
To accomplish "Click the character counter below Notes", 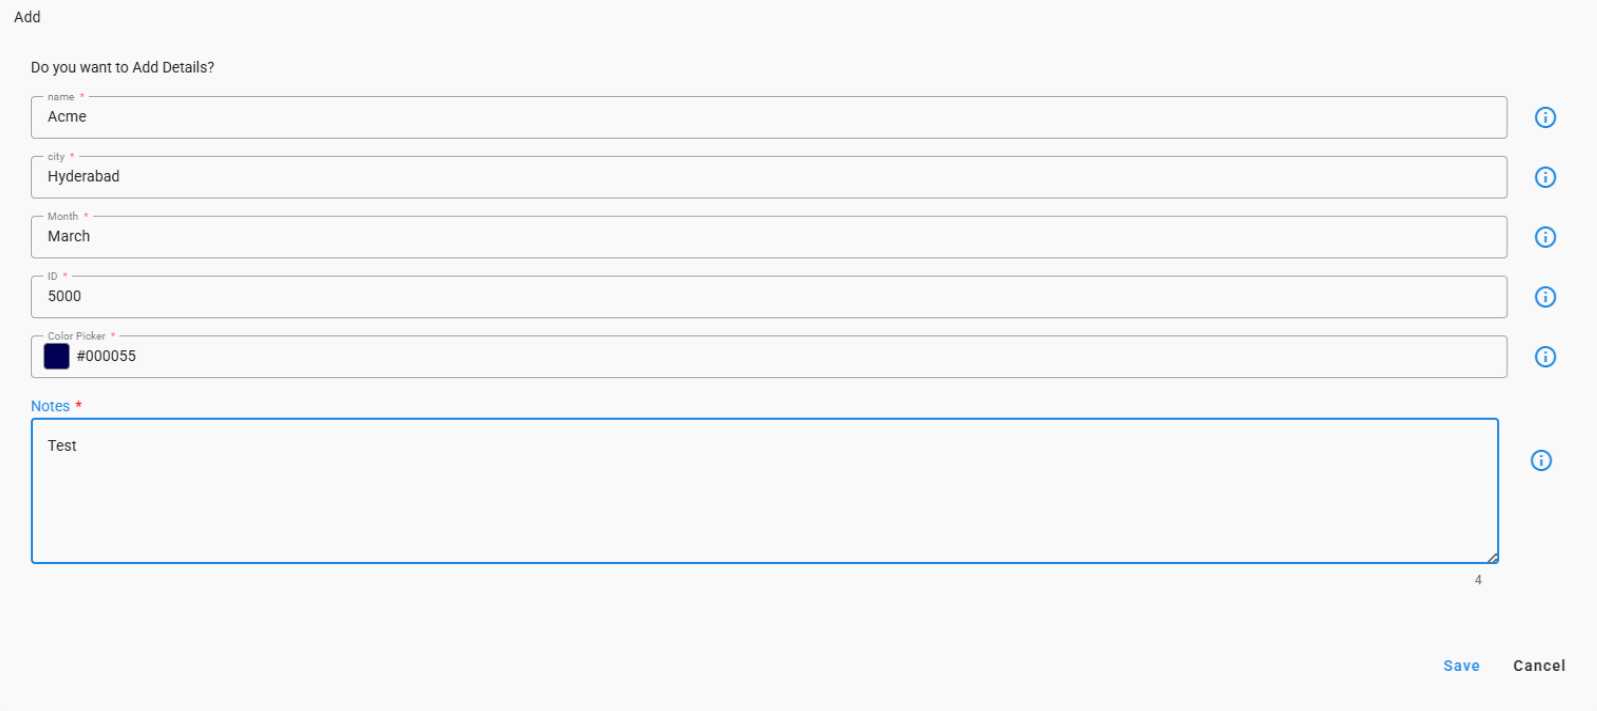I will tap(1478, 580).
